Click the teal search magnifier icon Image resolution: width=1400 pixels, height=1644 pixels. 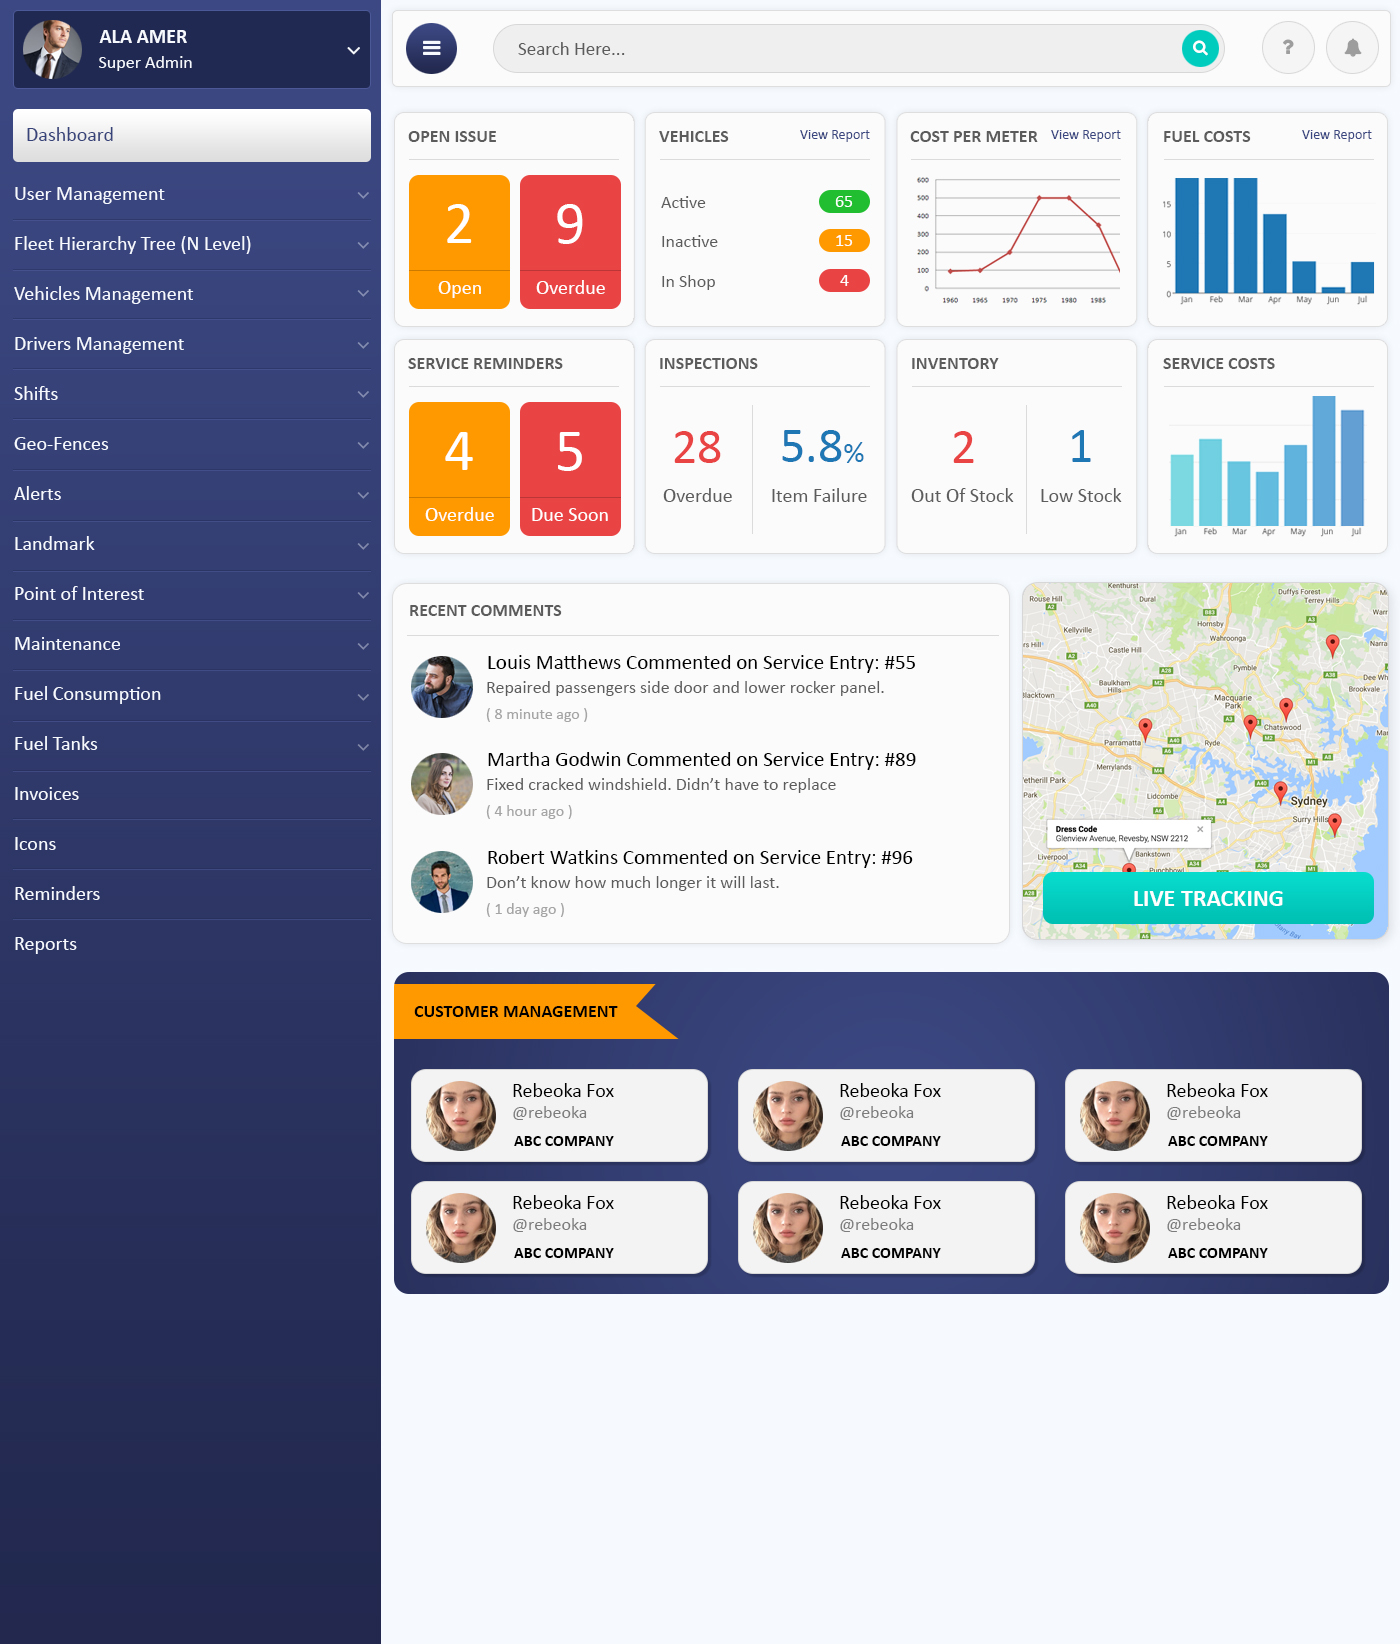pos(1200,48)
